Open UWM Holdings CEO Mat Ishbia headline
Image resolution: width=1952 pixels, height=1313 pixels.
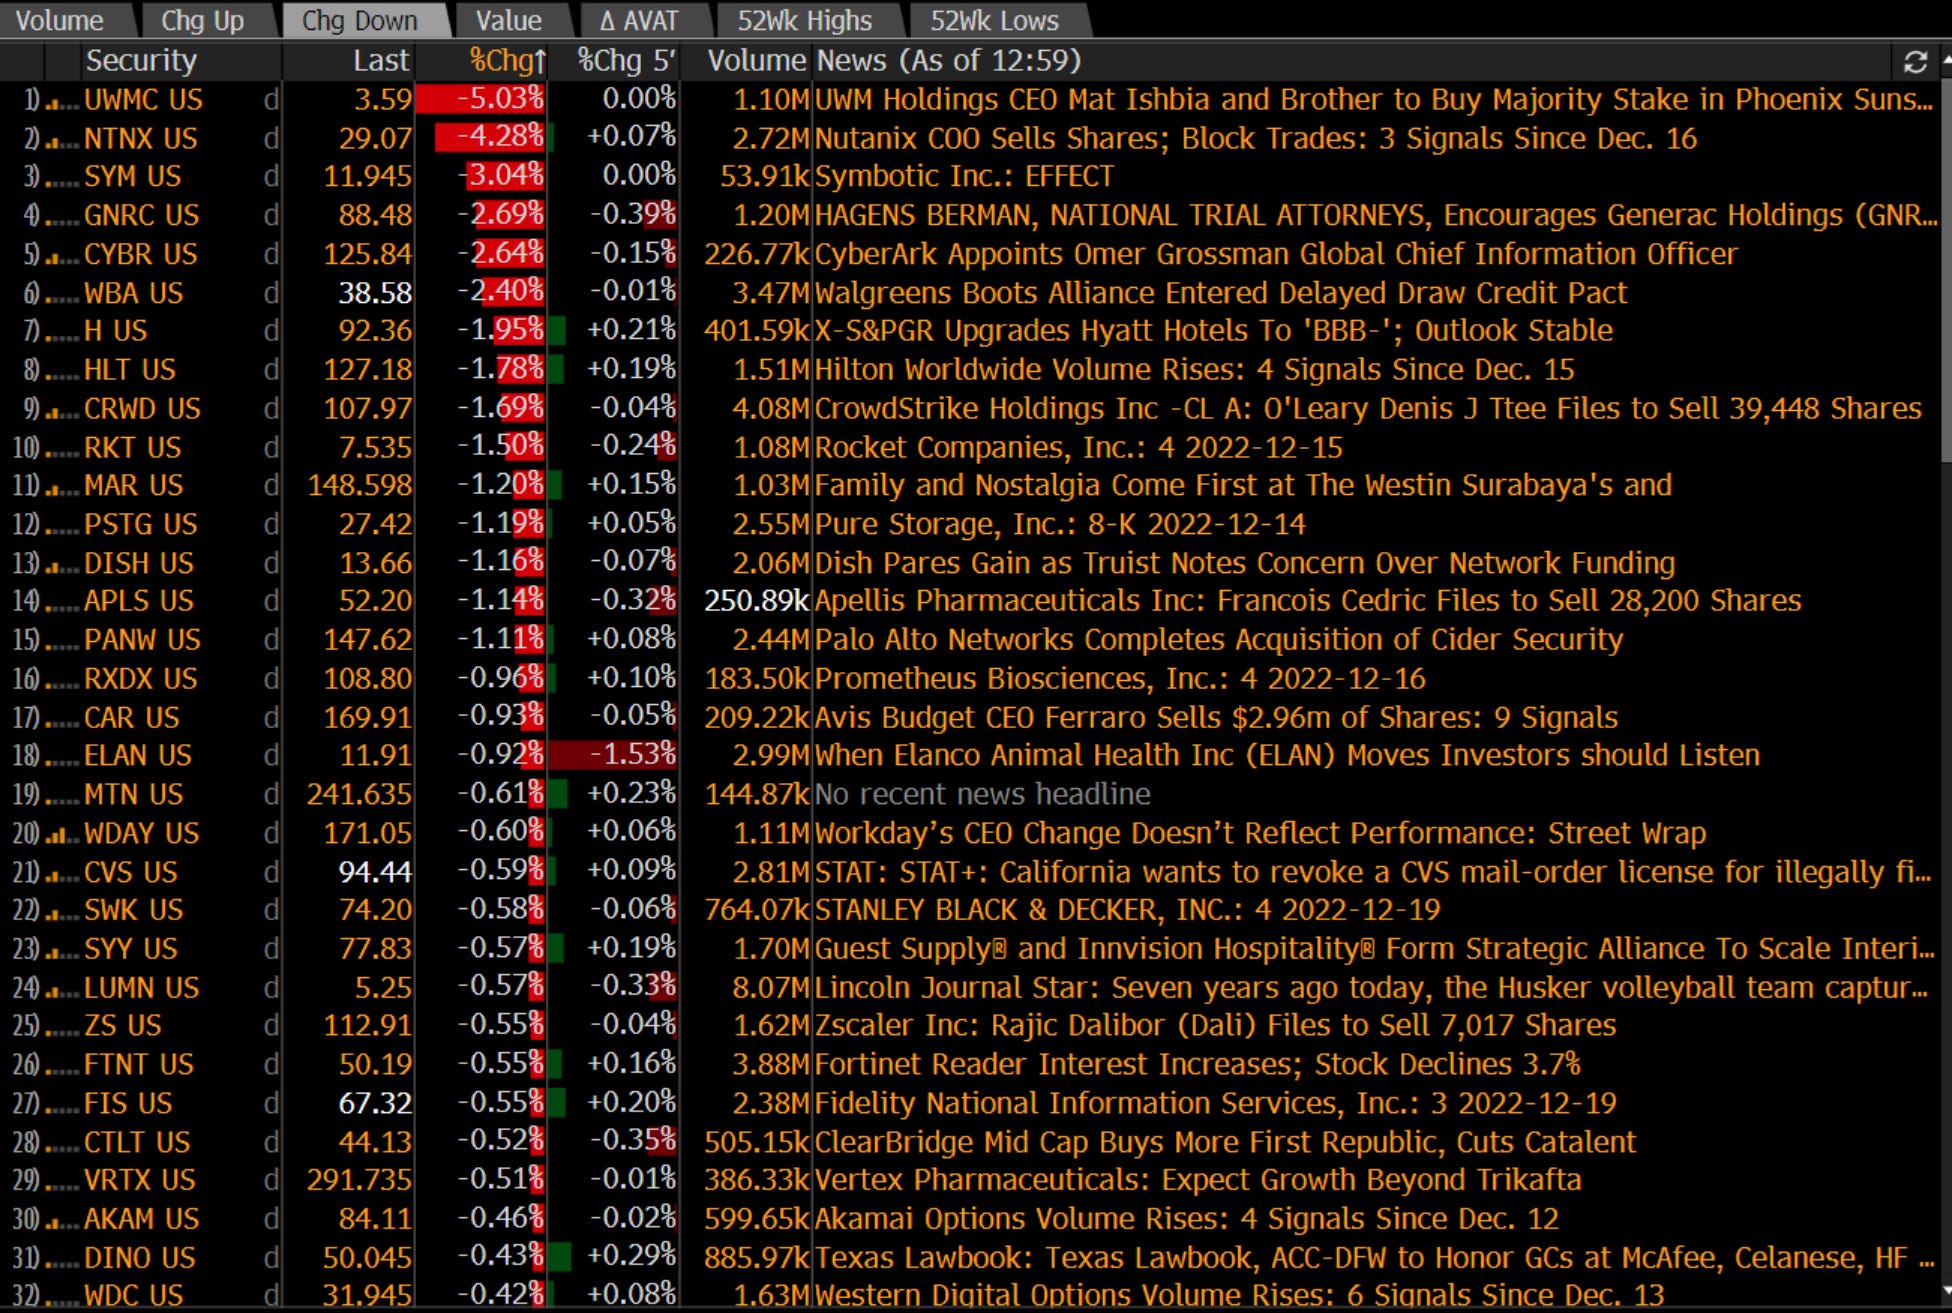point(1373,100)
